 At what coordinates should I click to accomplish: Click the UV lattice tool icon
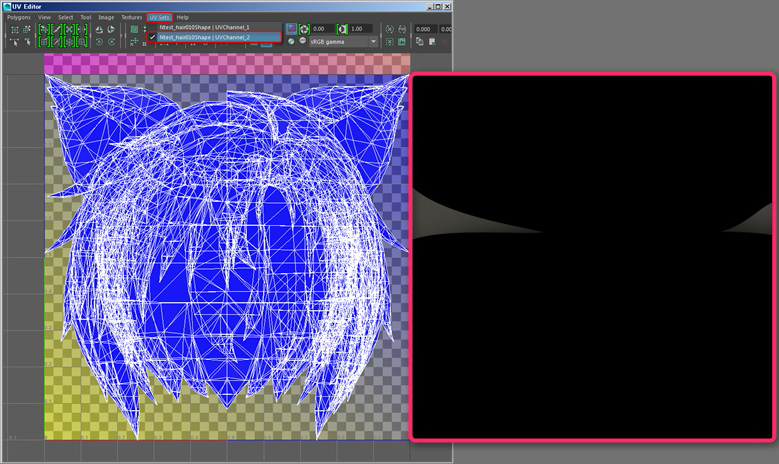click(14, 29)
